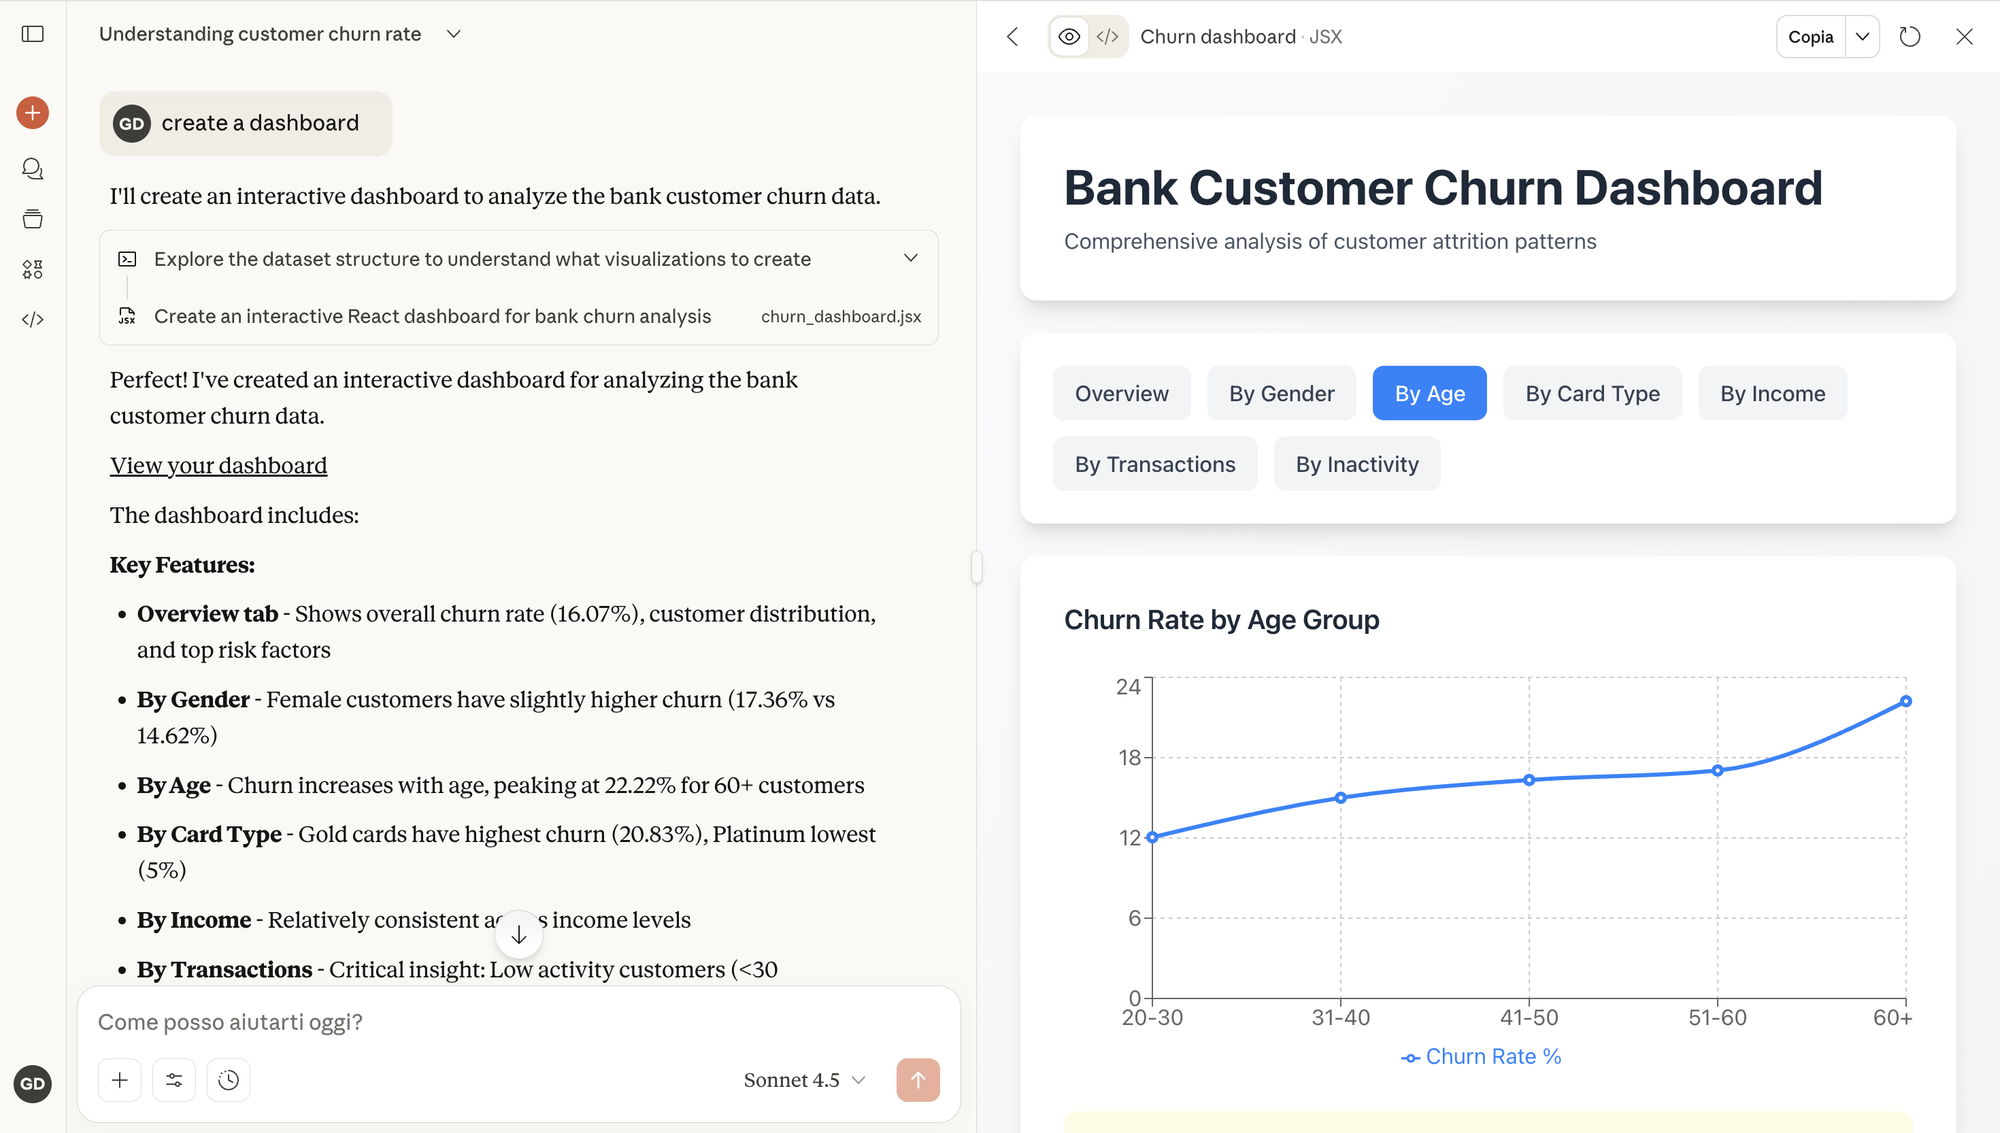Switch artifact to code view

(x=1107, y=37)
